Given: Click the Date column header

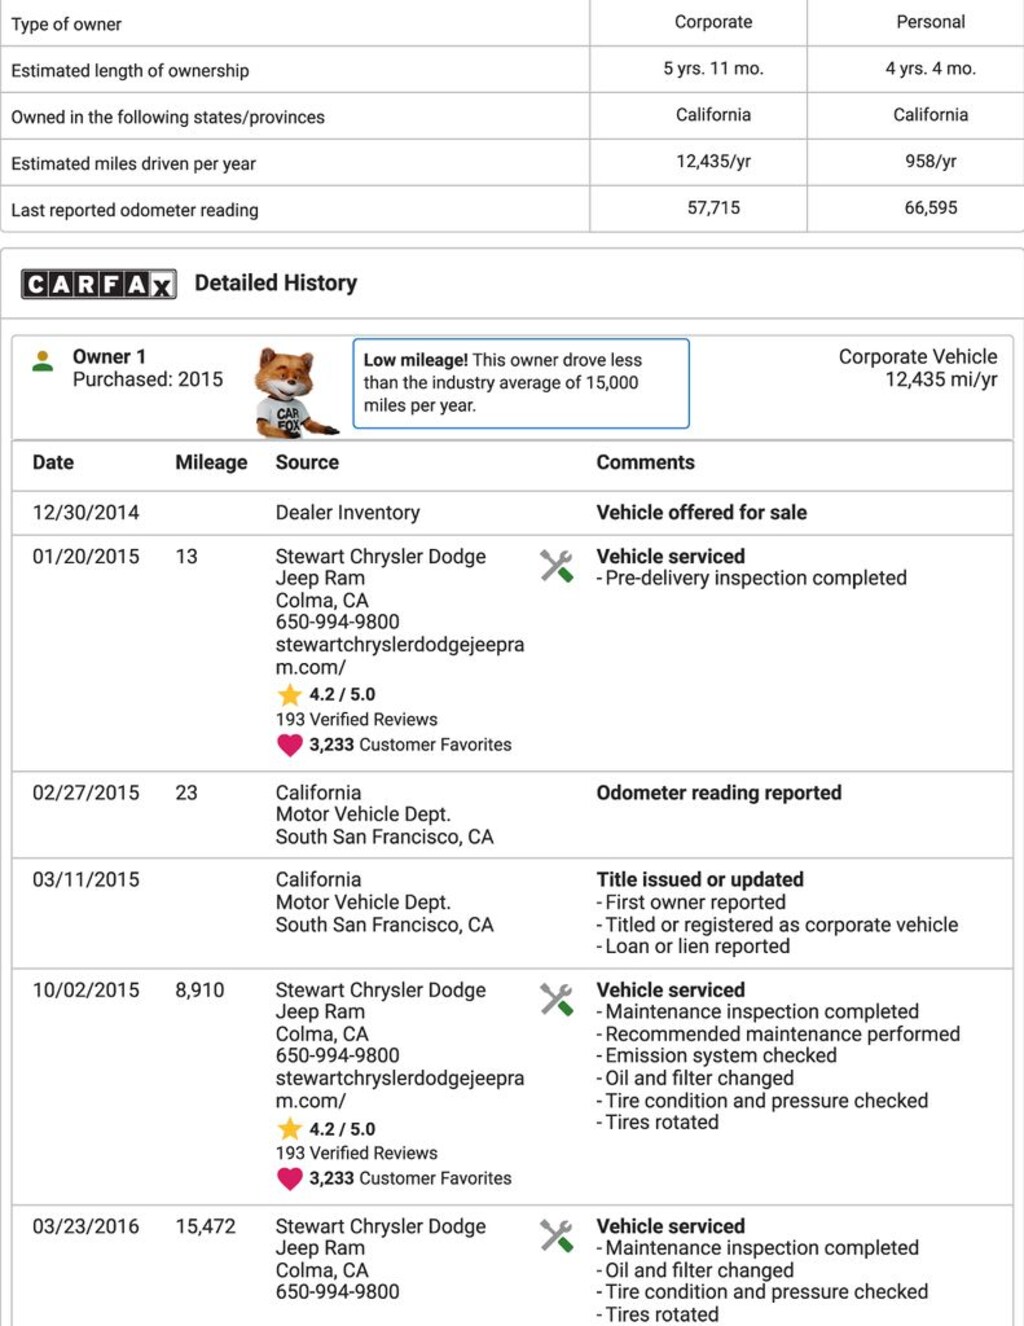Looking at the screenshot, I should [53, 462].
